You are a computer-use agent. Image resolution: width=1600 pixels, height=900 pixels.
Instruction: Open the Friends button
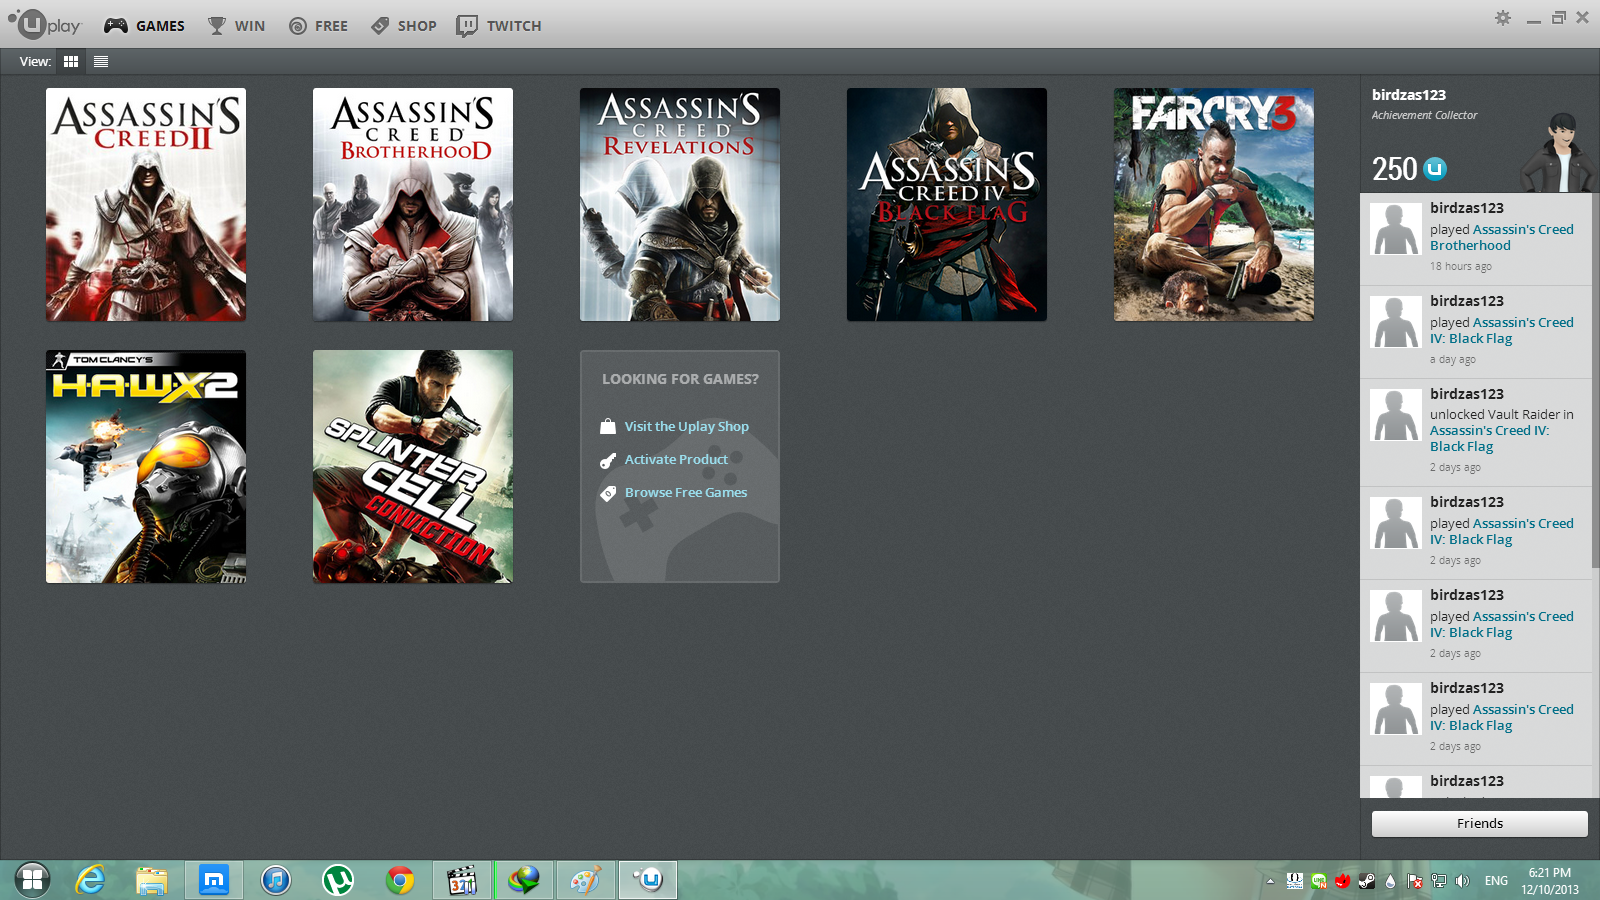point(1480,824)
